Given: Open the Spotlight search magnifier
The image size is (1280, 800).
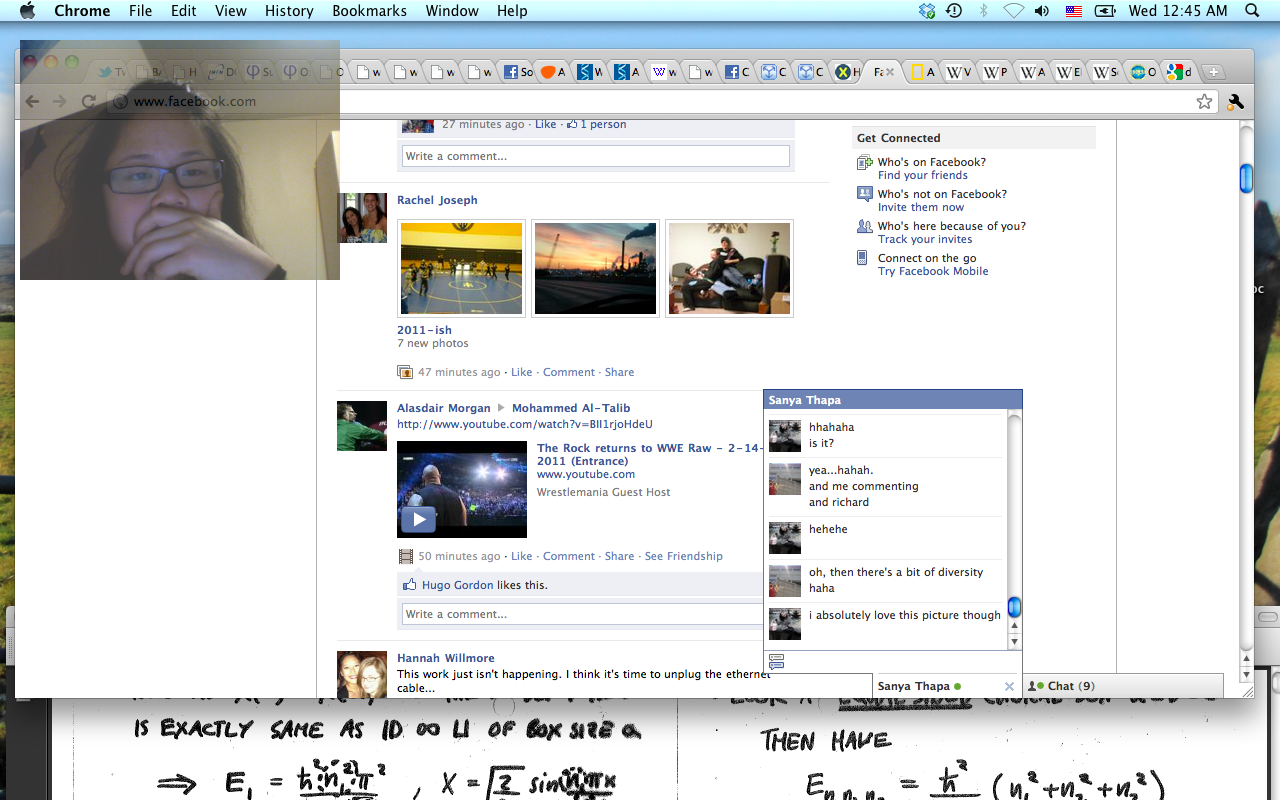Looking at the screenshot, I should coord(1252,11).
